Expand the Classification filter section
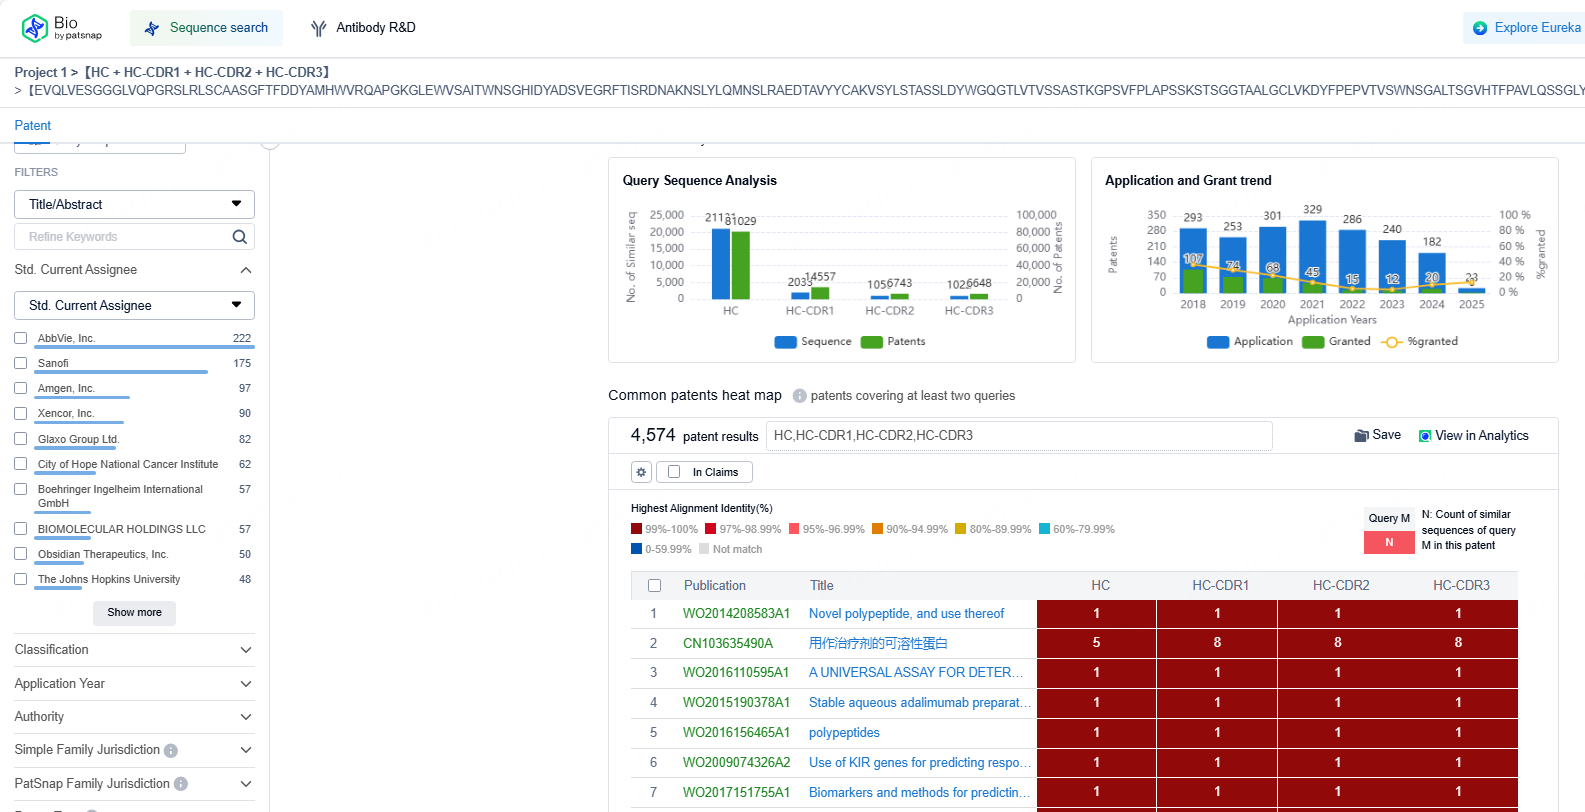This screenshot has width=1585, height=812. (134, 650)
